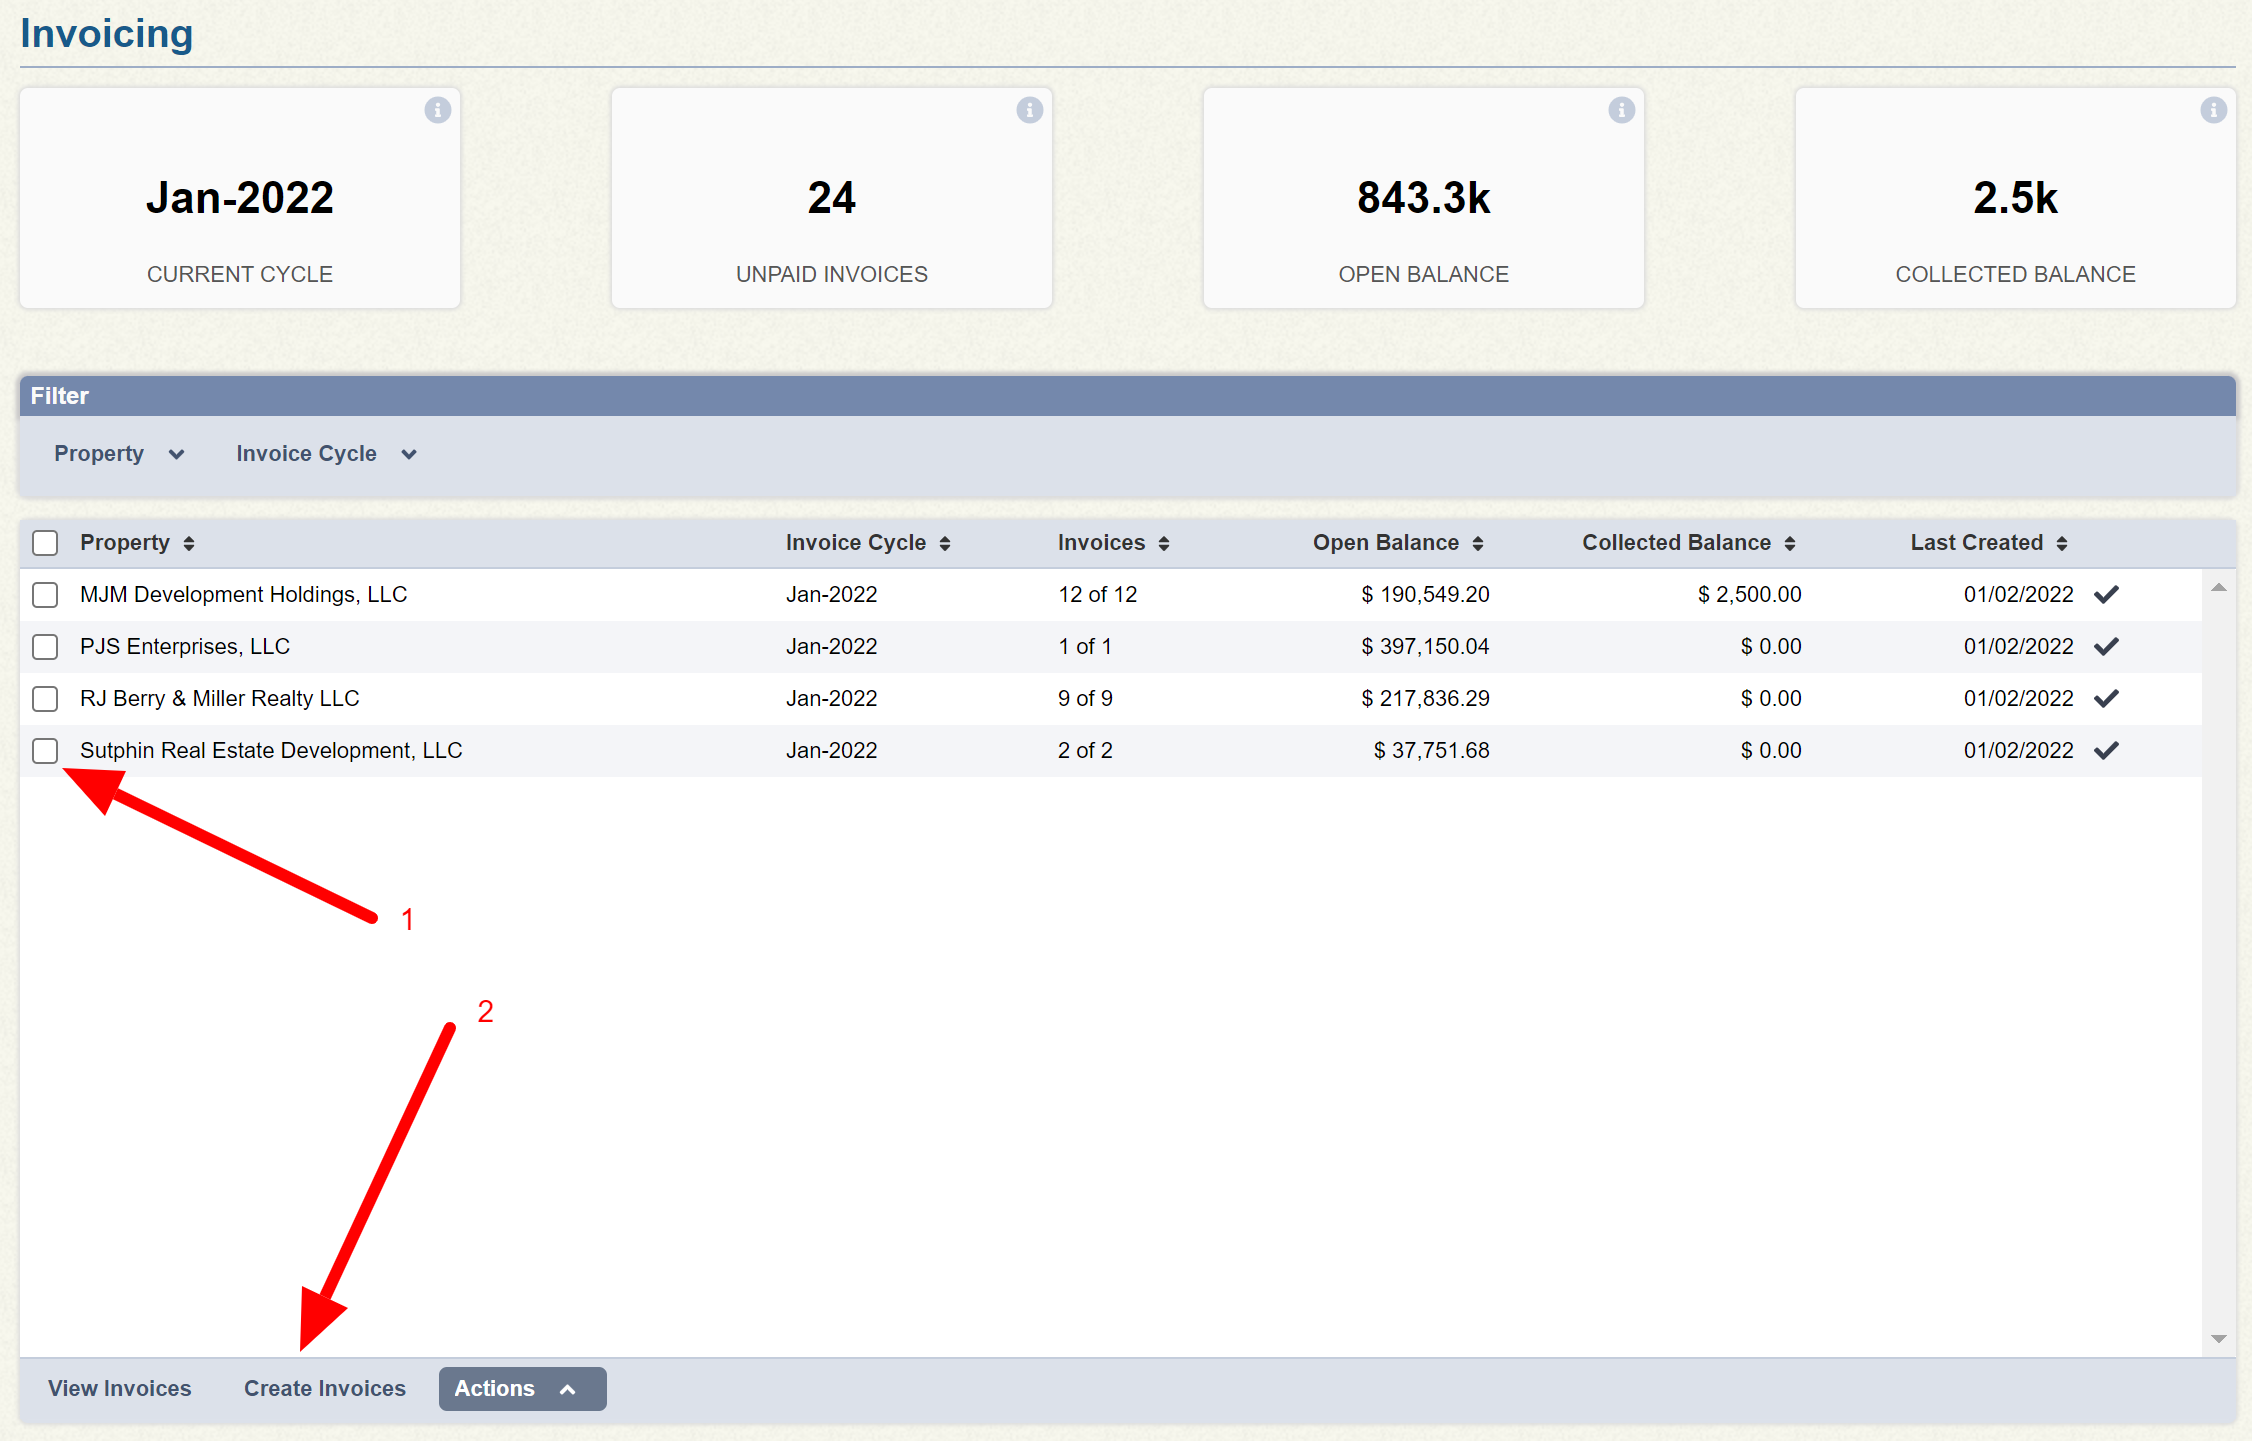
Task: Click open balance $ 37,751.68
Action: [1431, 751]
